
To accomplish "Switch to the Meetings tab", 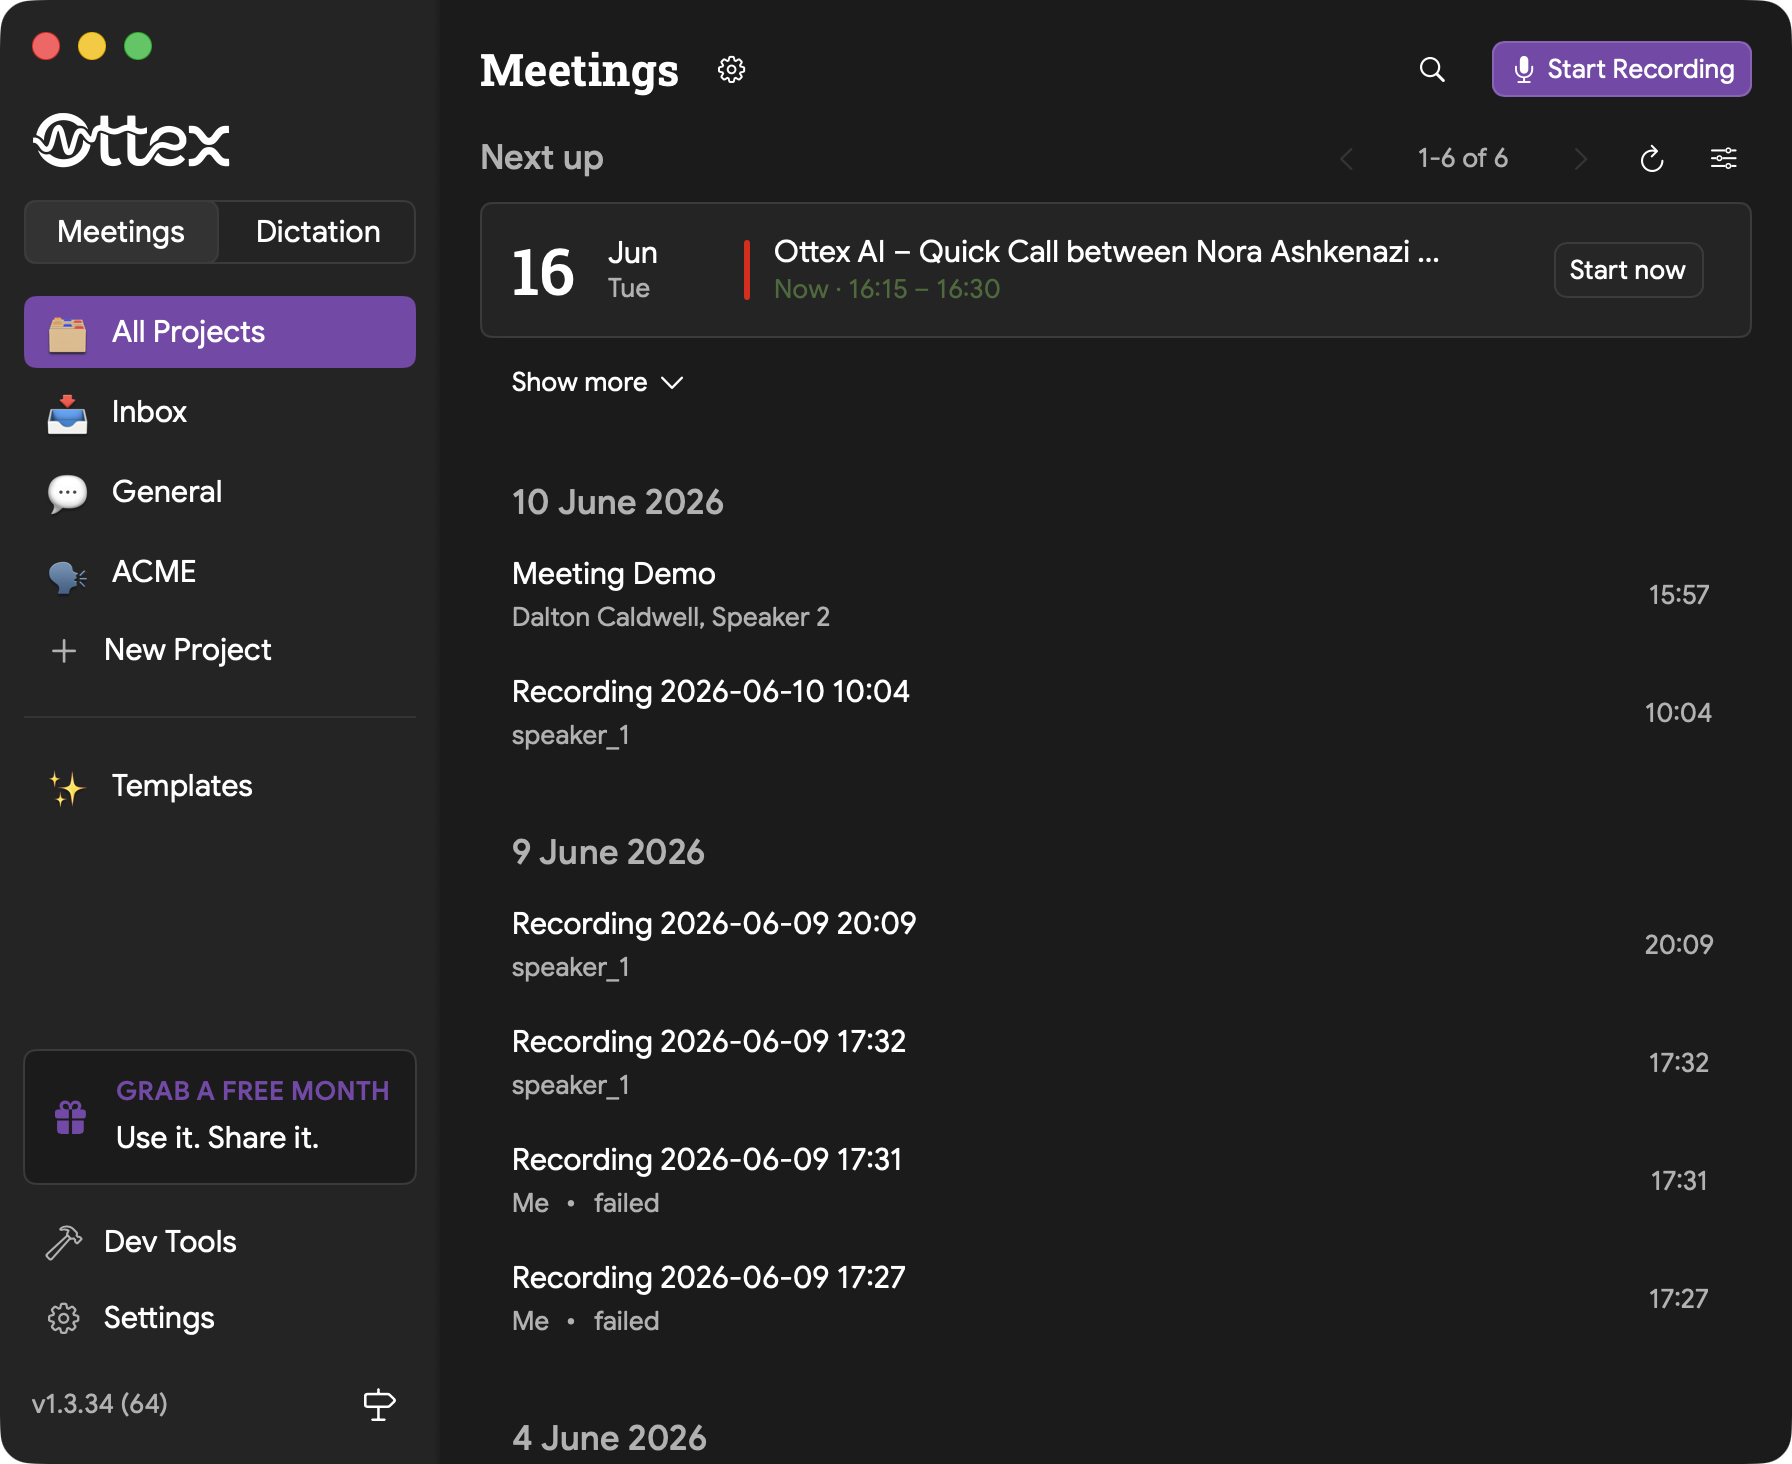I will [121, 232].
